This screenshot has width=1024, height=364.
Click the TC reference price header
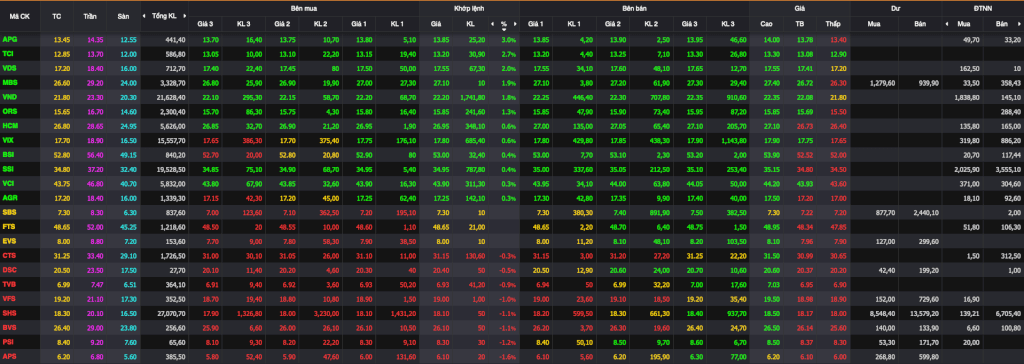click(57, 16)
